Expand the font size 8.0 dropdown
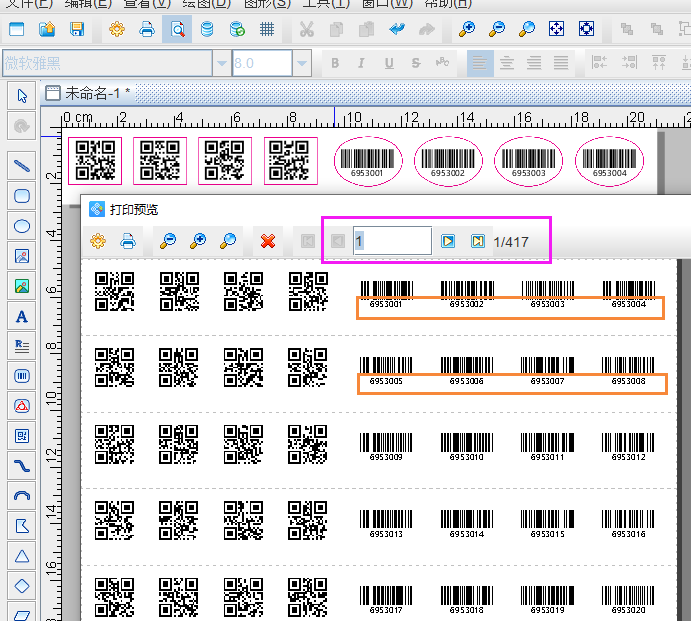The image size is (691, 621). coord(303,64)
